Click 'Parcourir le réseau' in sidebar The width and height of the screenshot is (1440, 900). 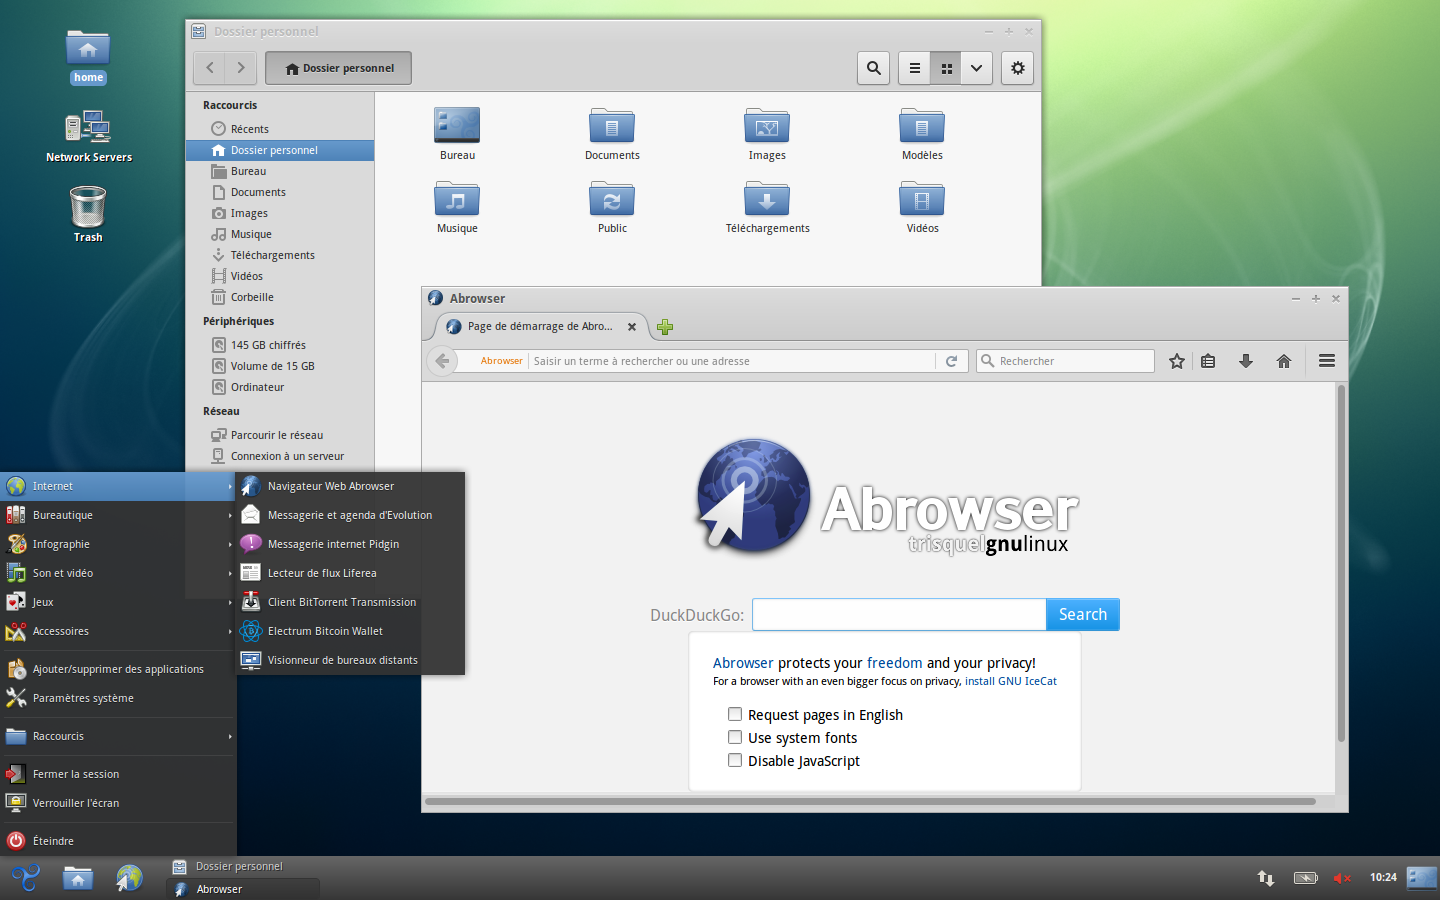click(x=280, y=435)
